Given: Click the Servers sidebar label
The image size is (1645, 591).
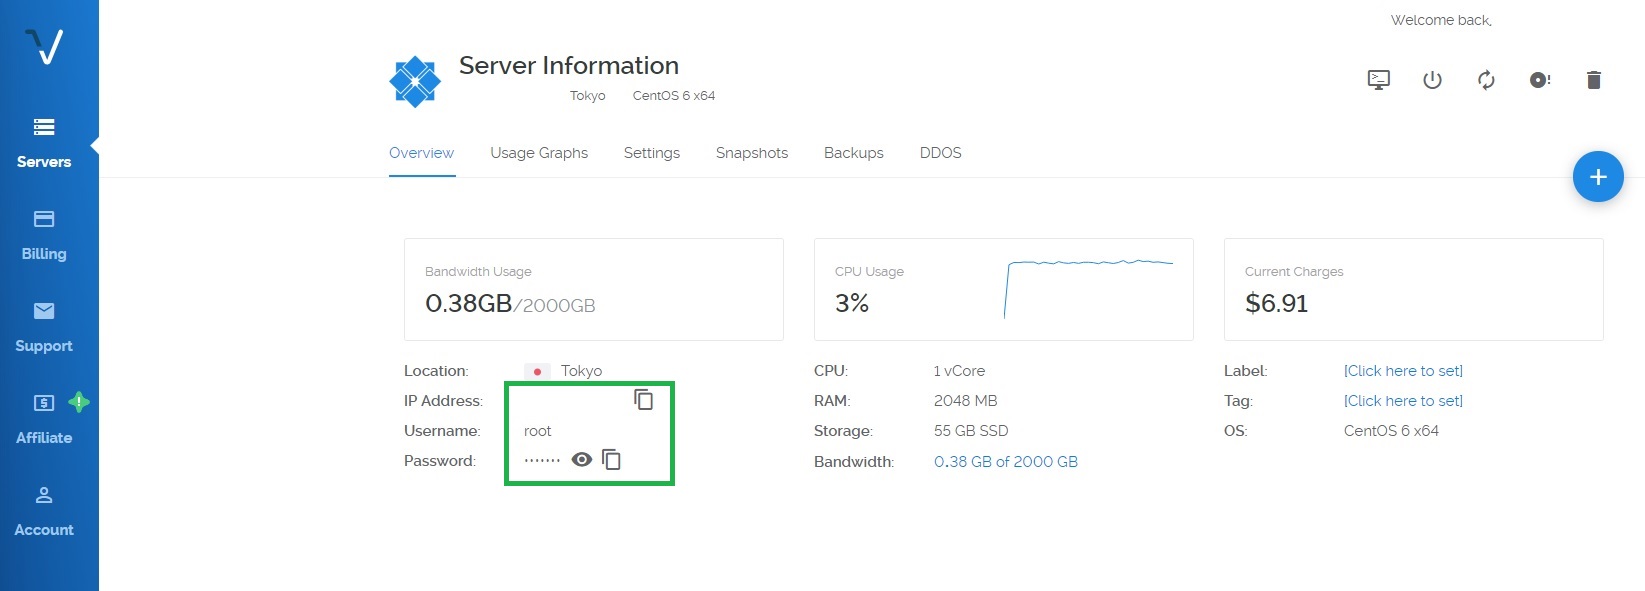Looking at the screenshot, I should 44,162.
